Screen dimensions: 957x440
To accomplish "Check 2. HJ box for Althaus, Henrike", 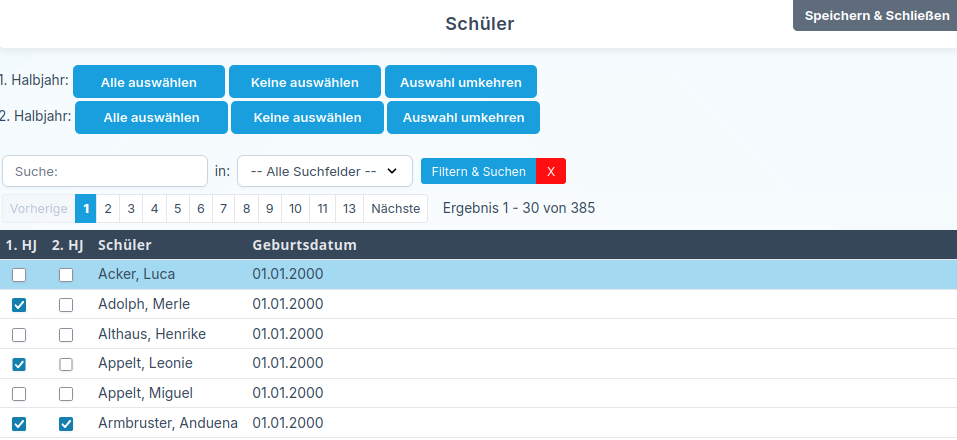I will coord(66,335).
